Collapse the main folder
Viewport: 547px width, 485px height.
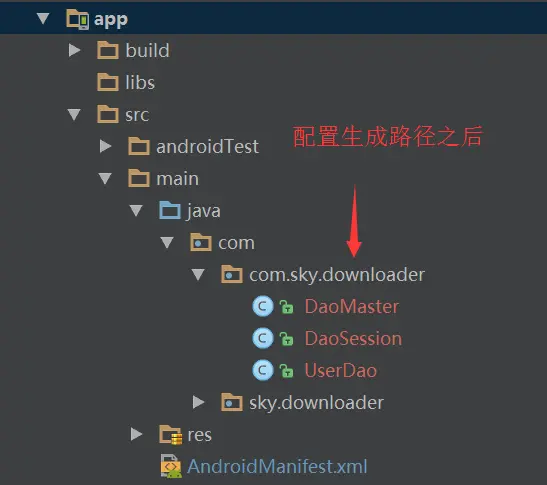[x=105, y=178]
